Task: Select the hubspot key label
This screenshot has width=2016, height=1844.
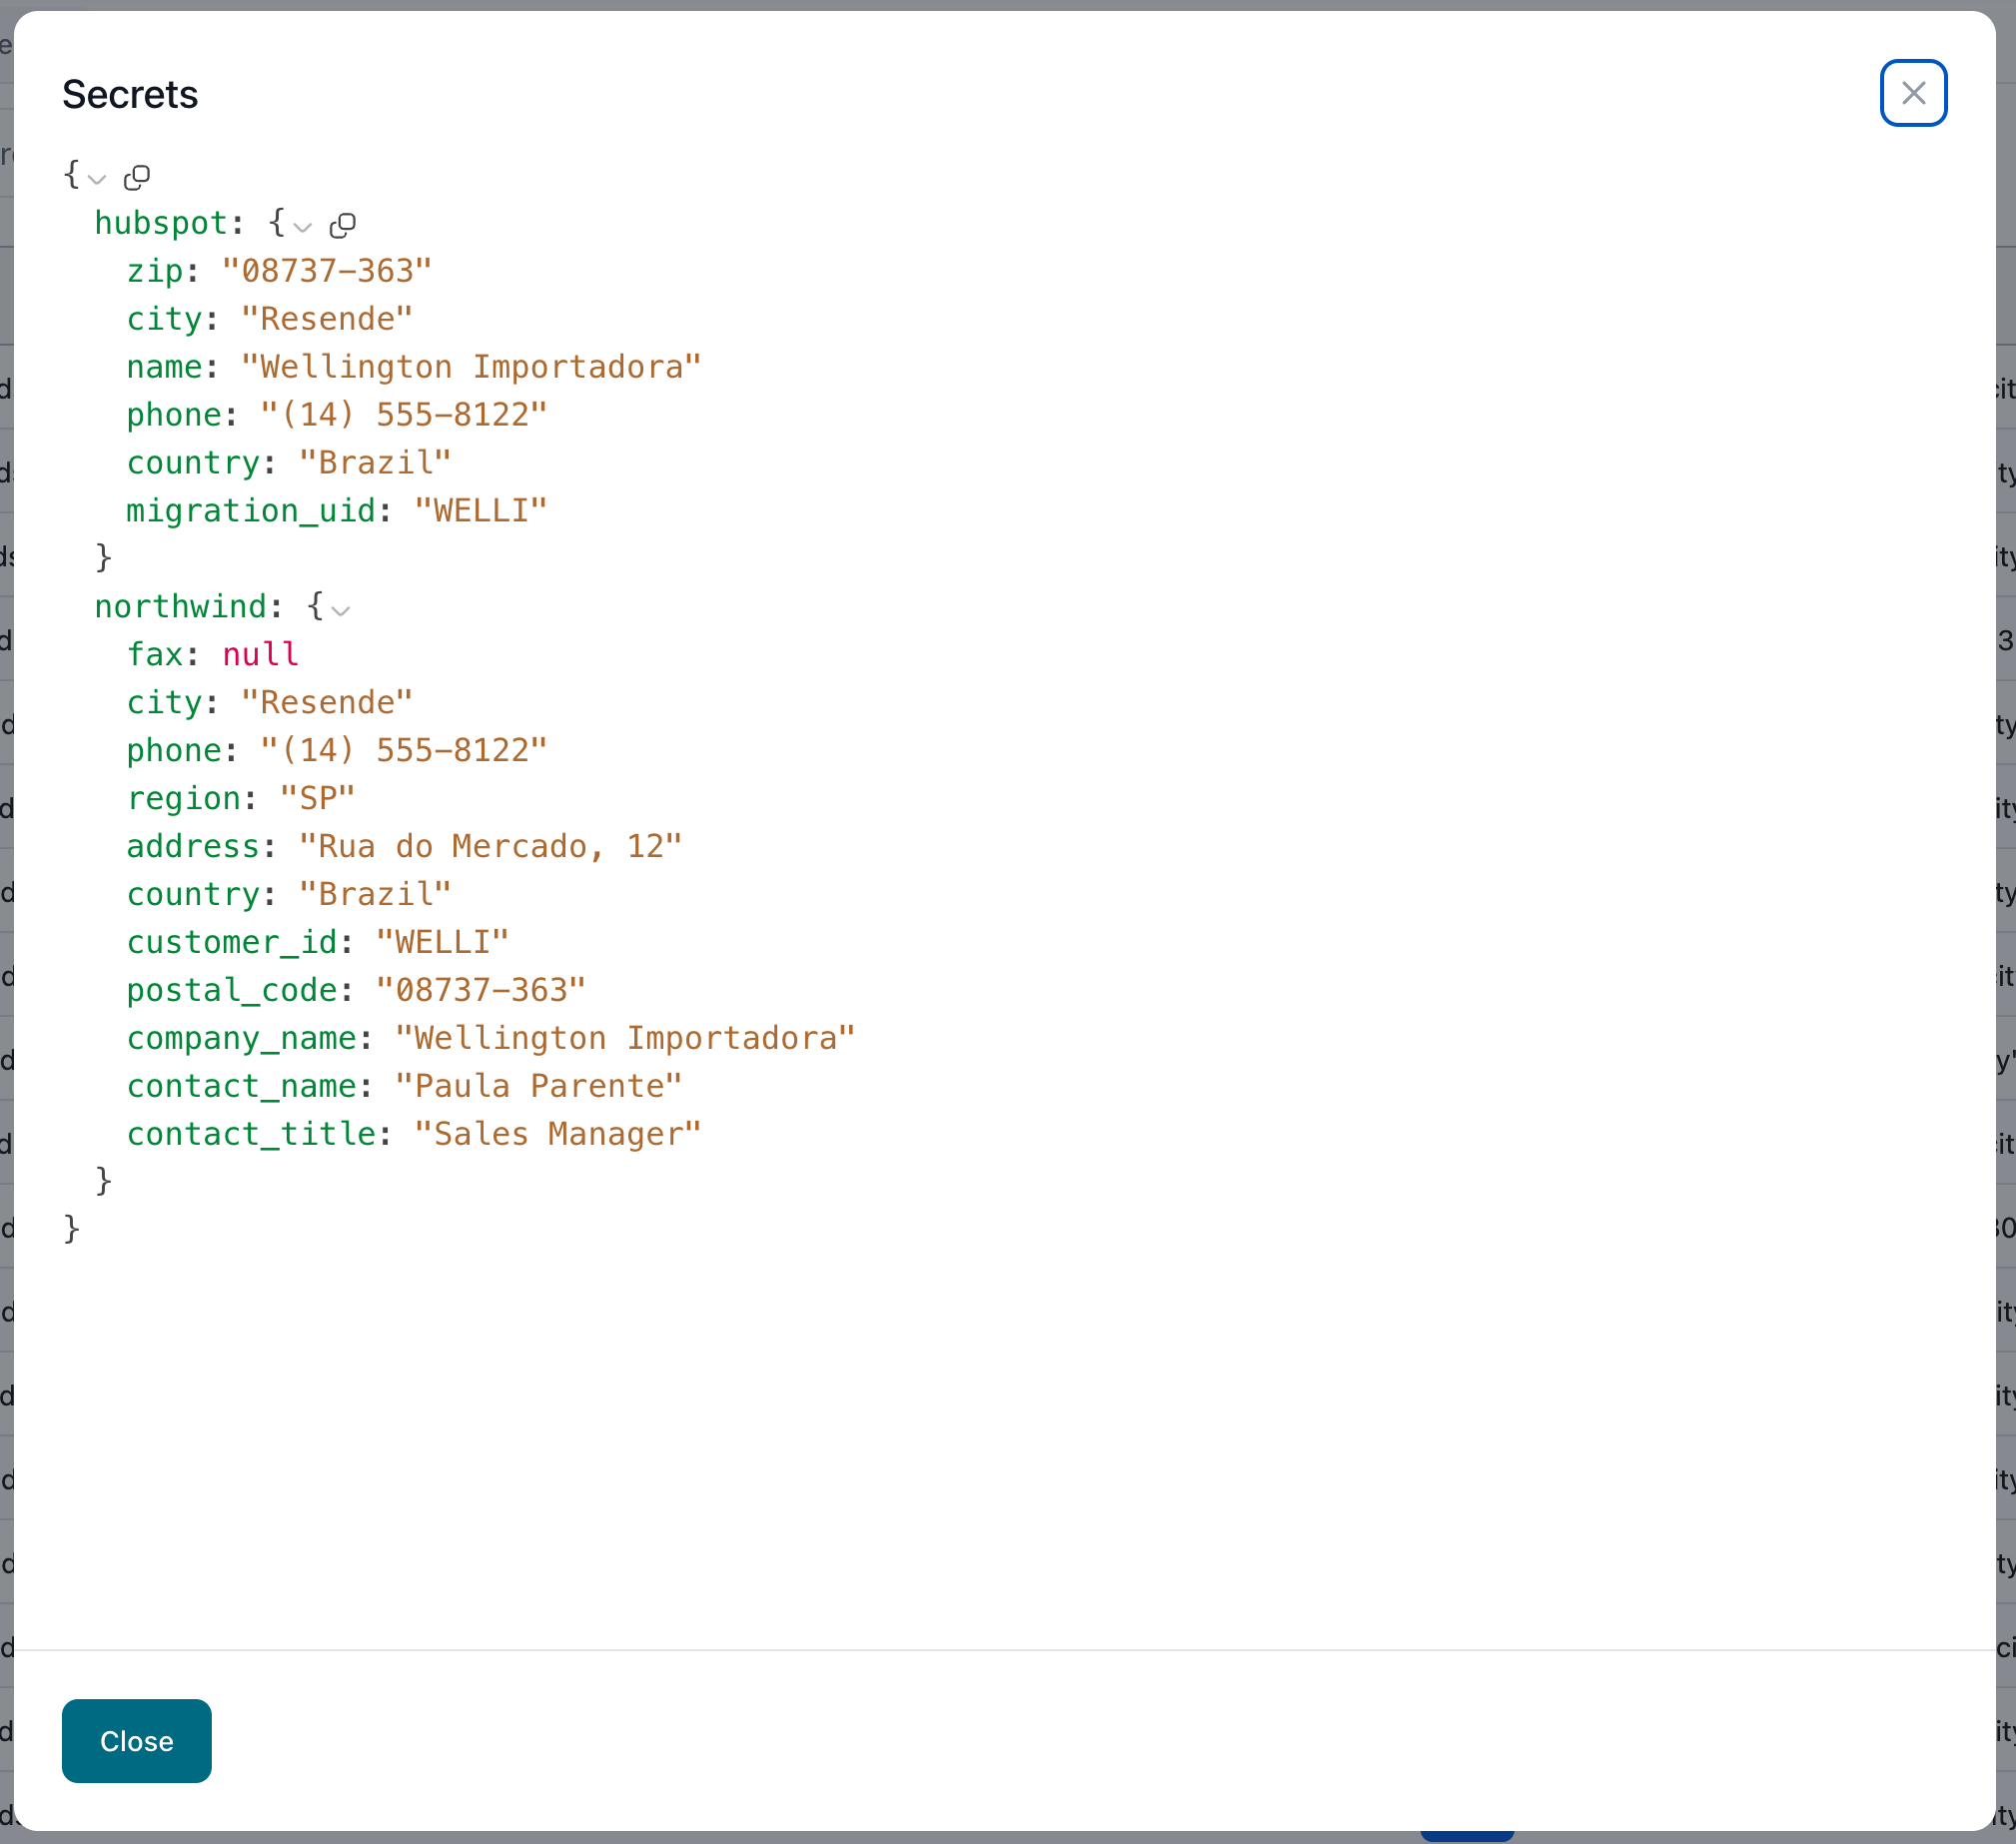Action: coord(161,223)
